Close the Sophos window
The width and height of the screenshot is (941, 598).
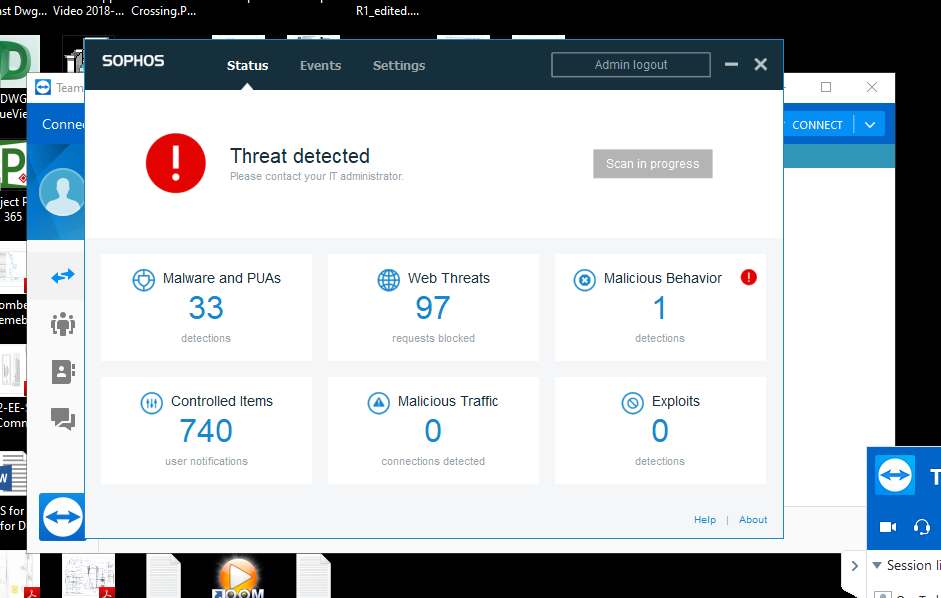tap(760, 64)
